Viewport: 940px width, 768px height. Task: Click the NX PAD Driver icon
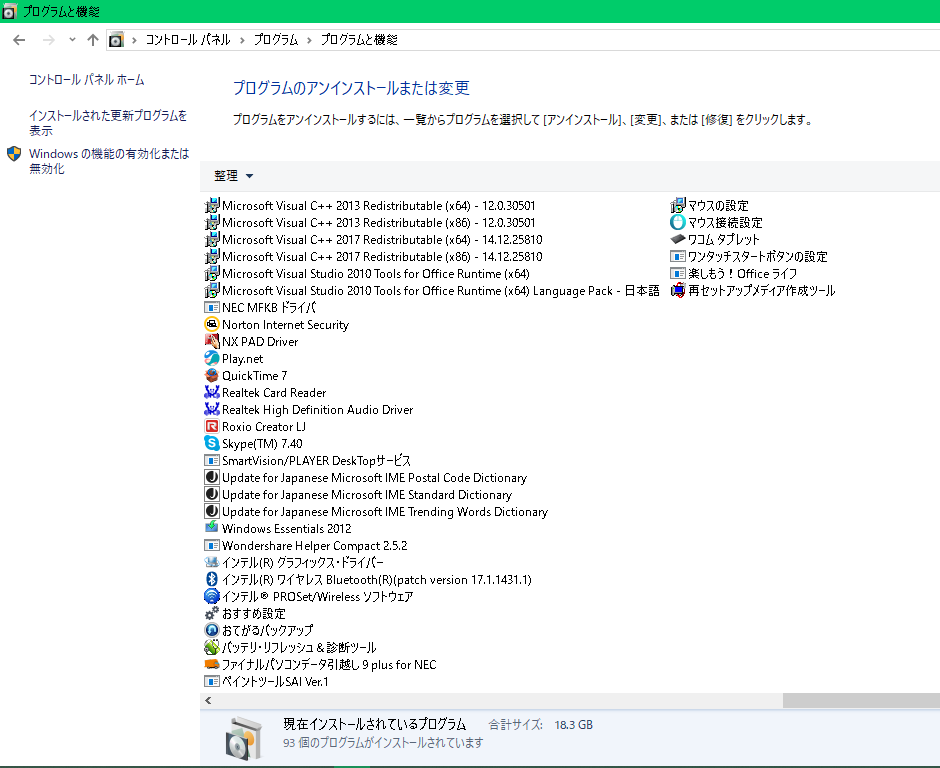212,341
